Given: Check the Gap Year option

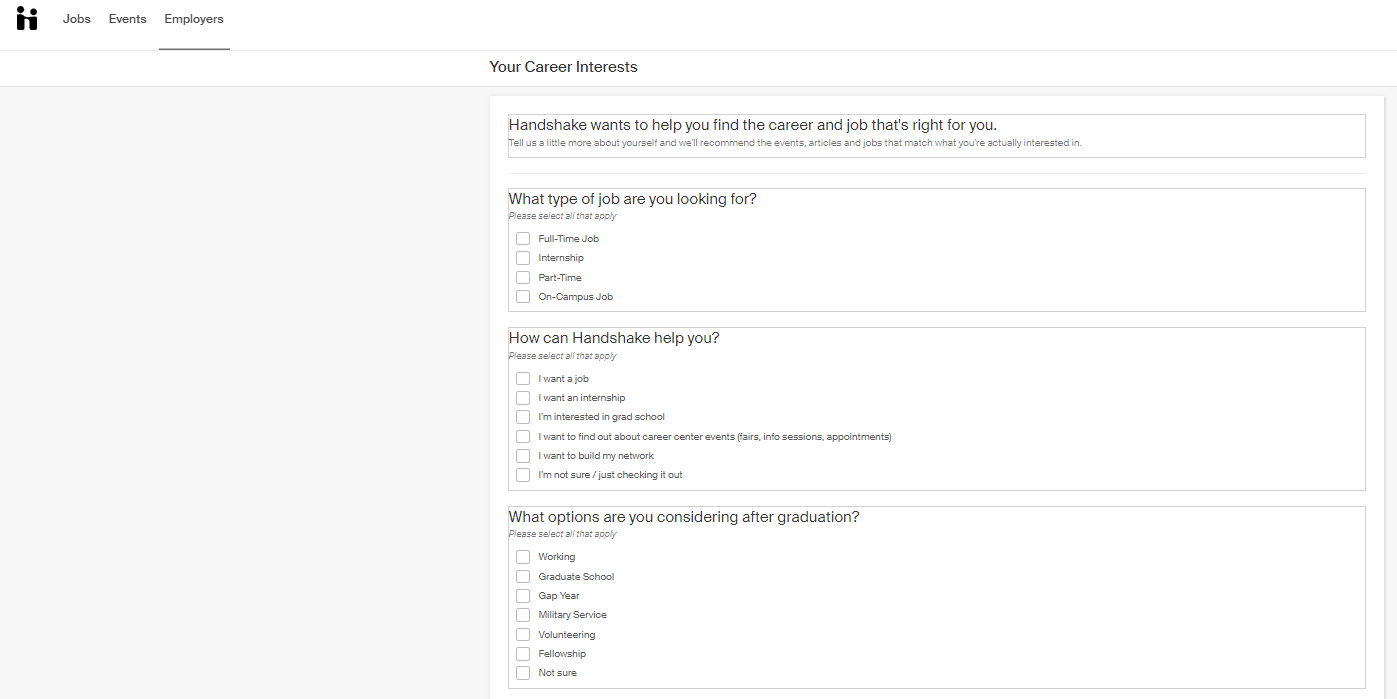Looking at the screenshot, I should pos(523,595).
